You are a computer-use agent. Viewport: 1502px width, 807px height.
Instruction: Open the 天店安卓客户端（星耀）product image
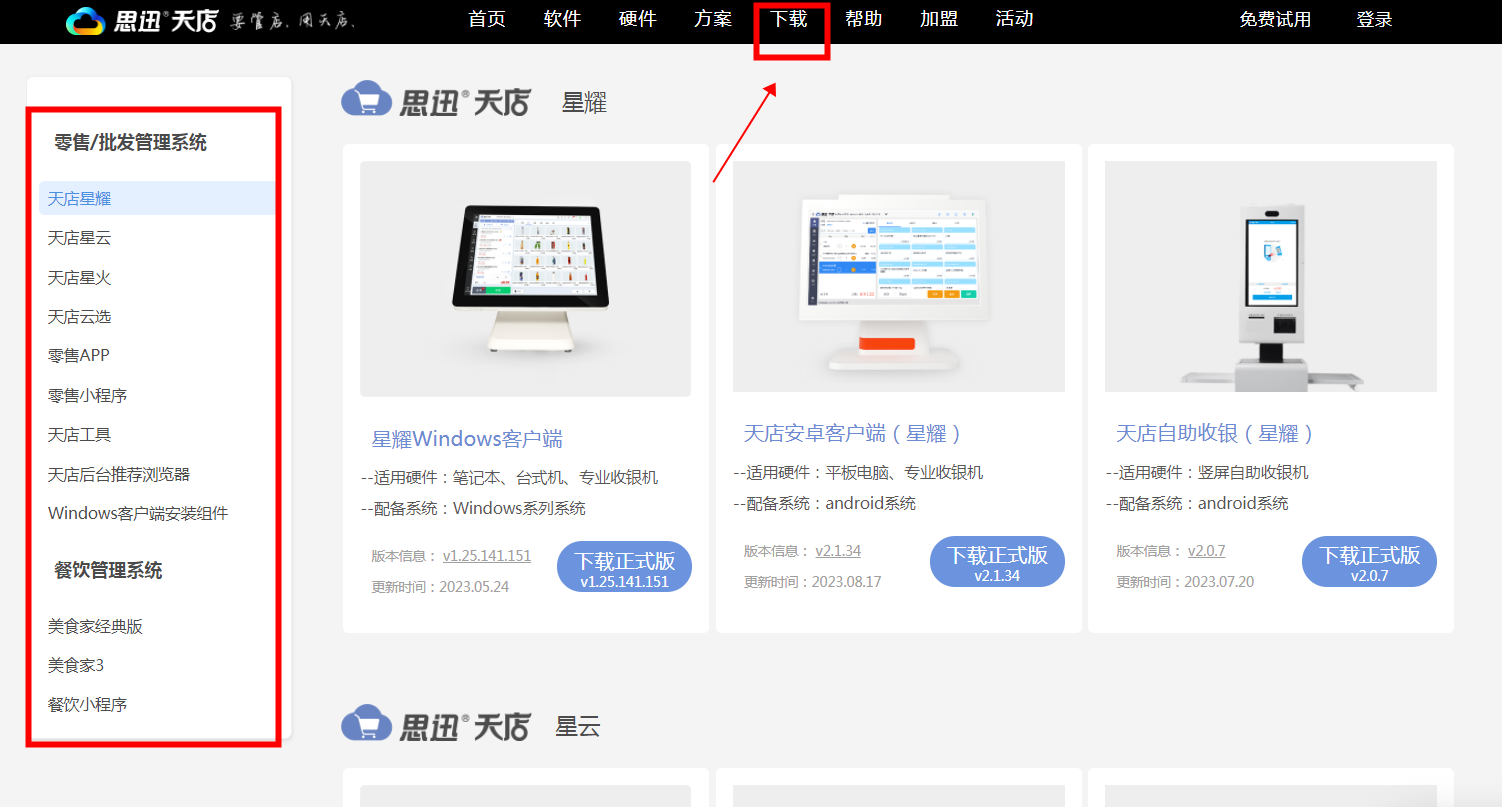pyautogui.click(x=898, y=276)
